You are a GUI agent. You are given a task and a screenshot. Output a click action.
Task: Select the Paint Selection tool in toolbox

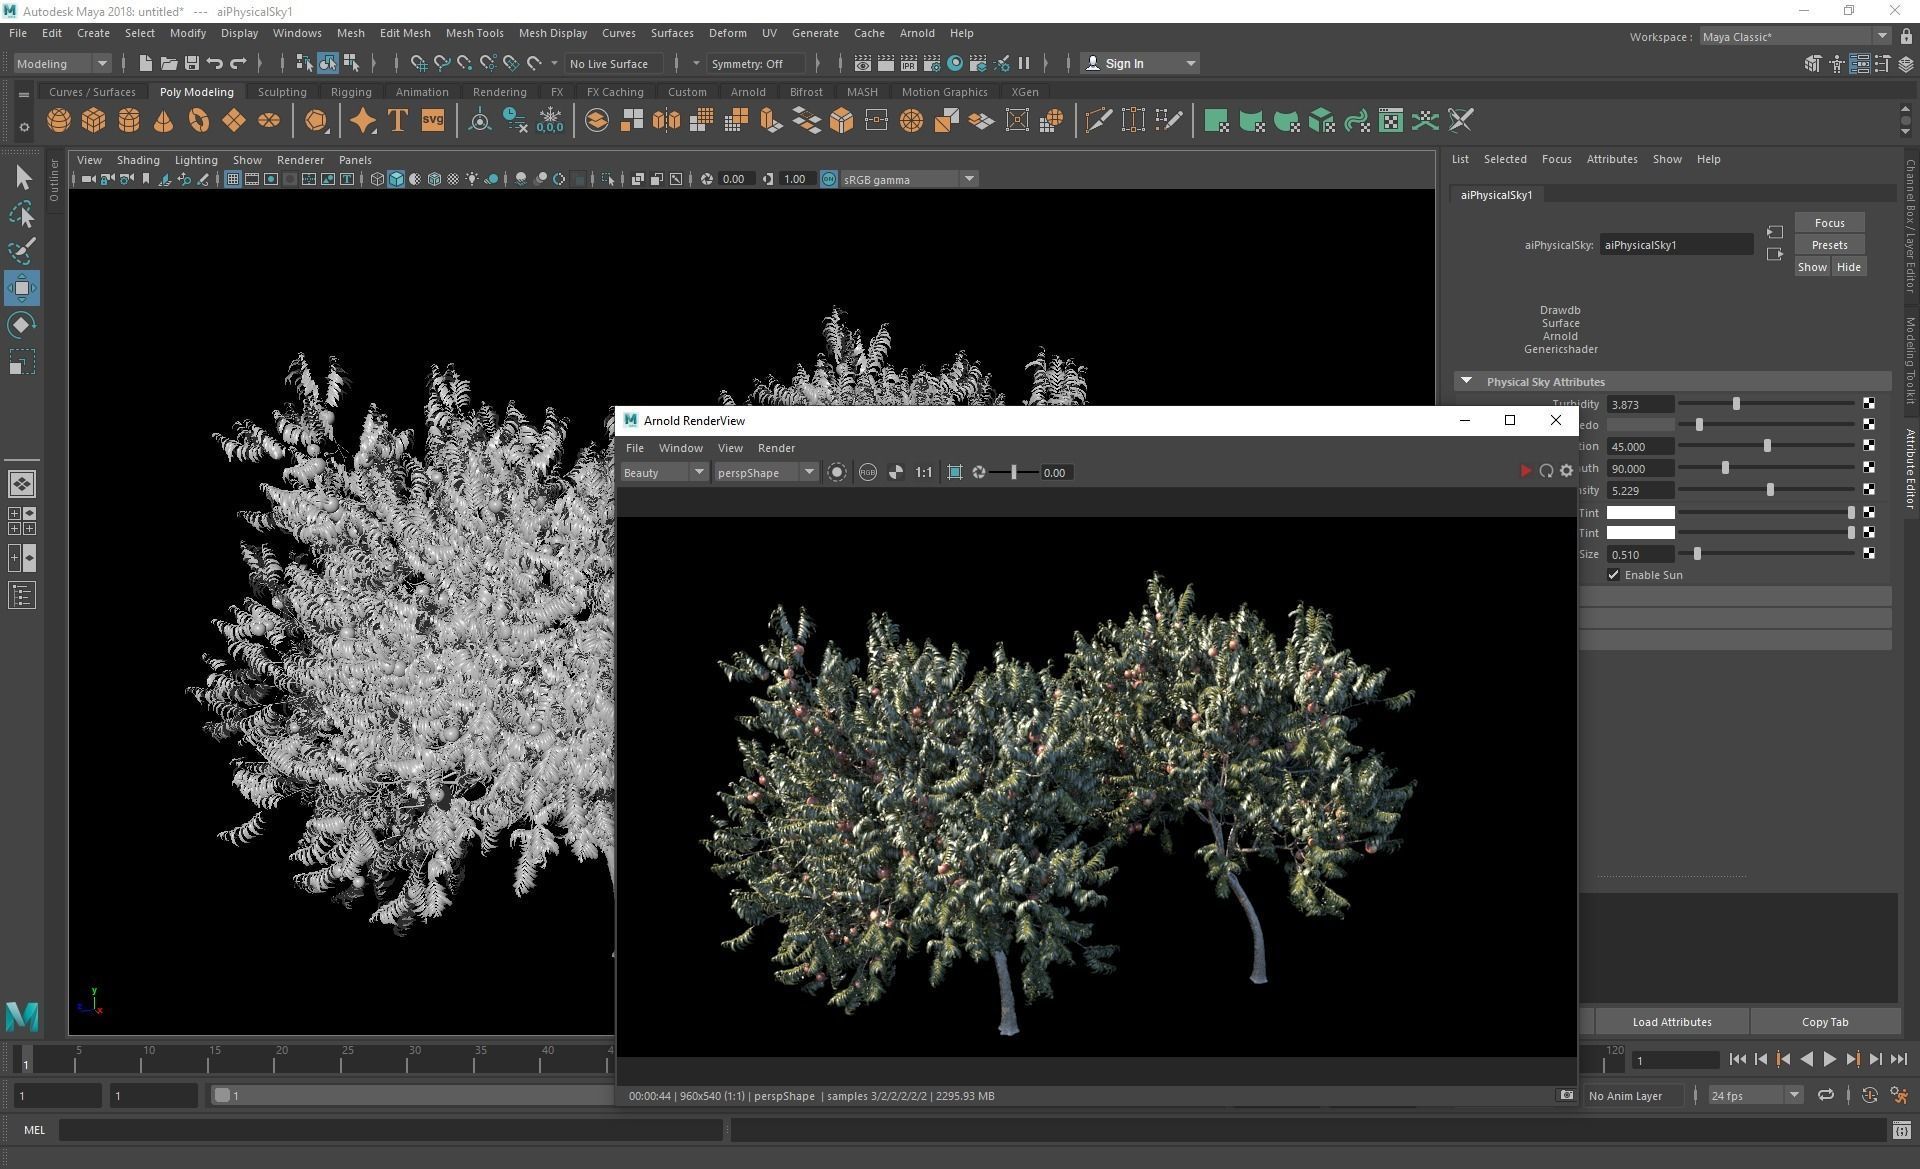point(22,251)
